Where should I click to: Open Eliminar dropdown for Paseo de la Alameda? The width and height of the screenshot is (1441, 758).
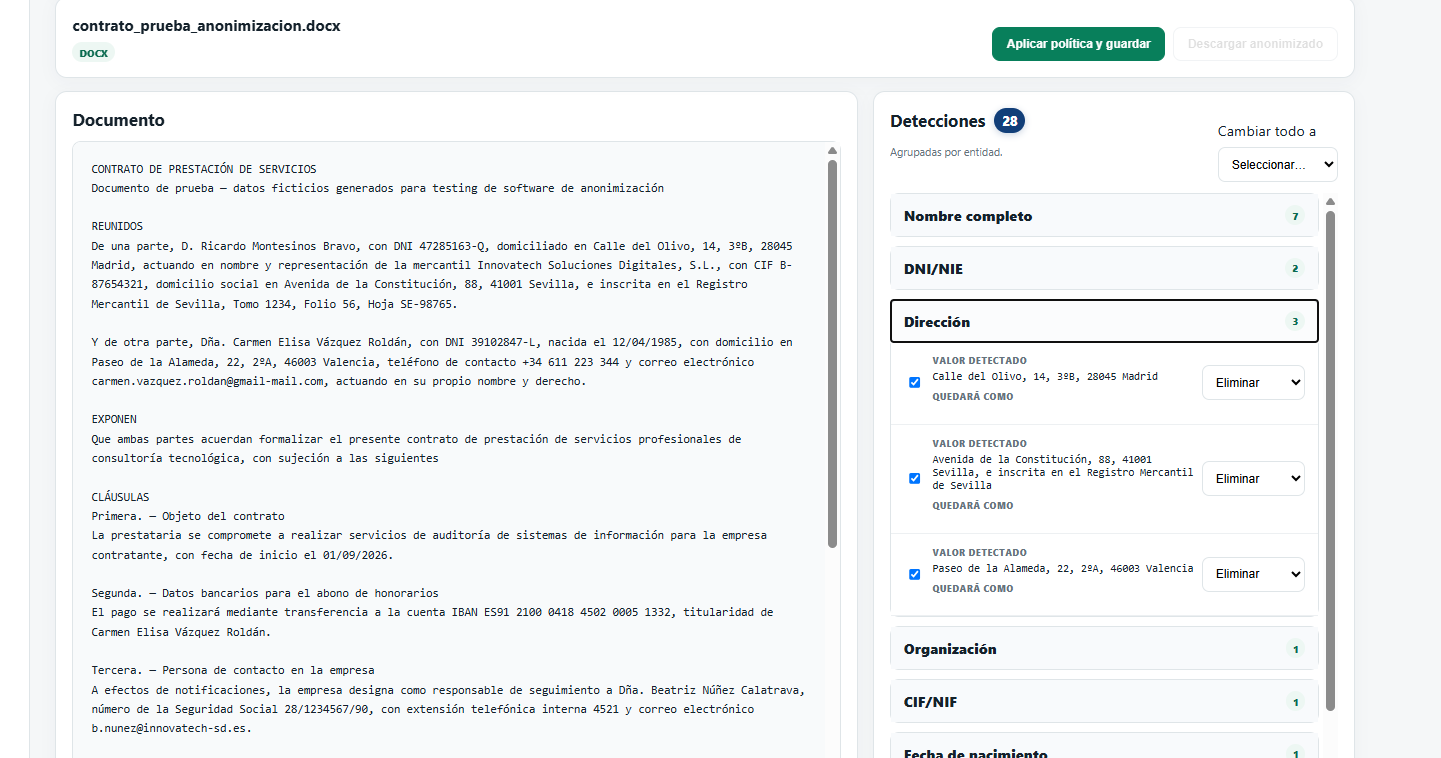point(1253,574)
